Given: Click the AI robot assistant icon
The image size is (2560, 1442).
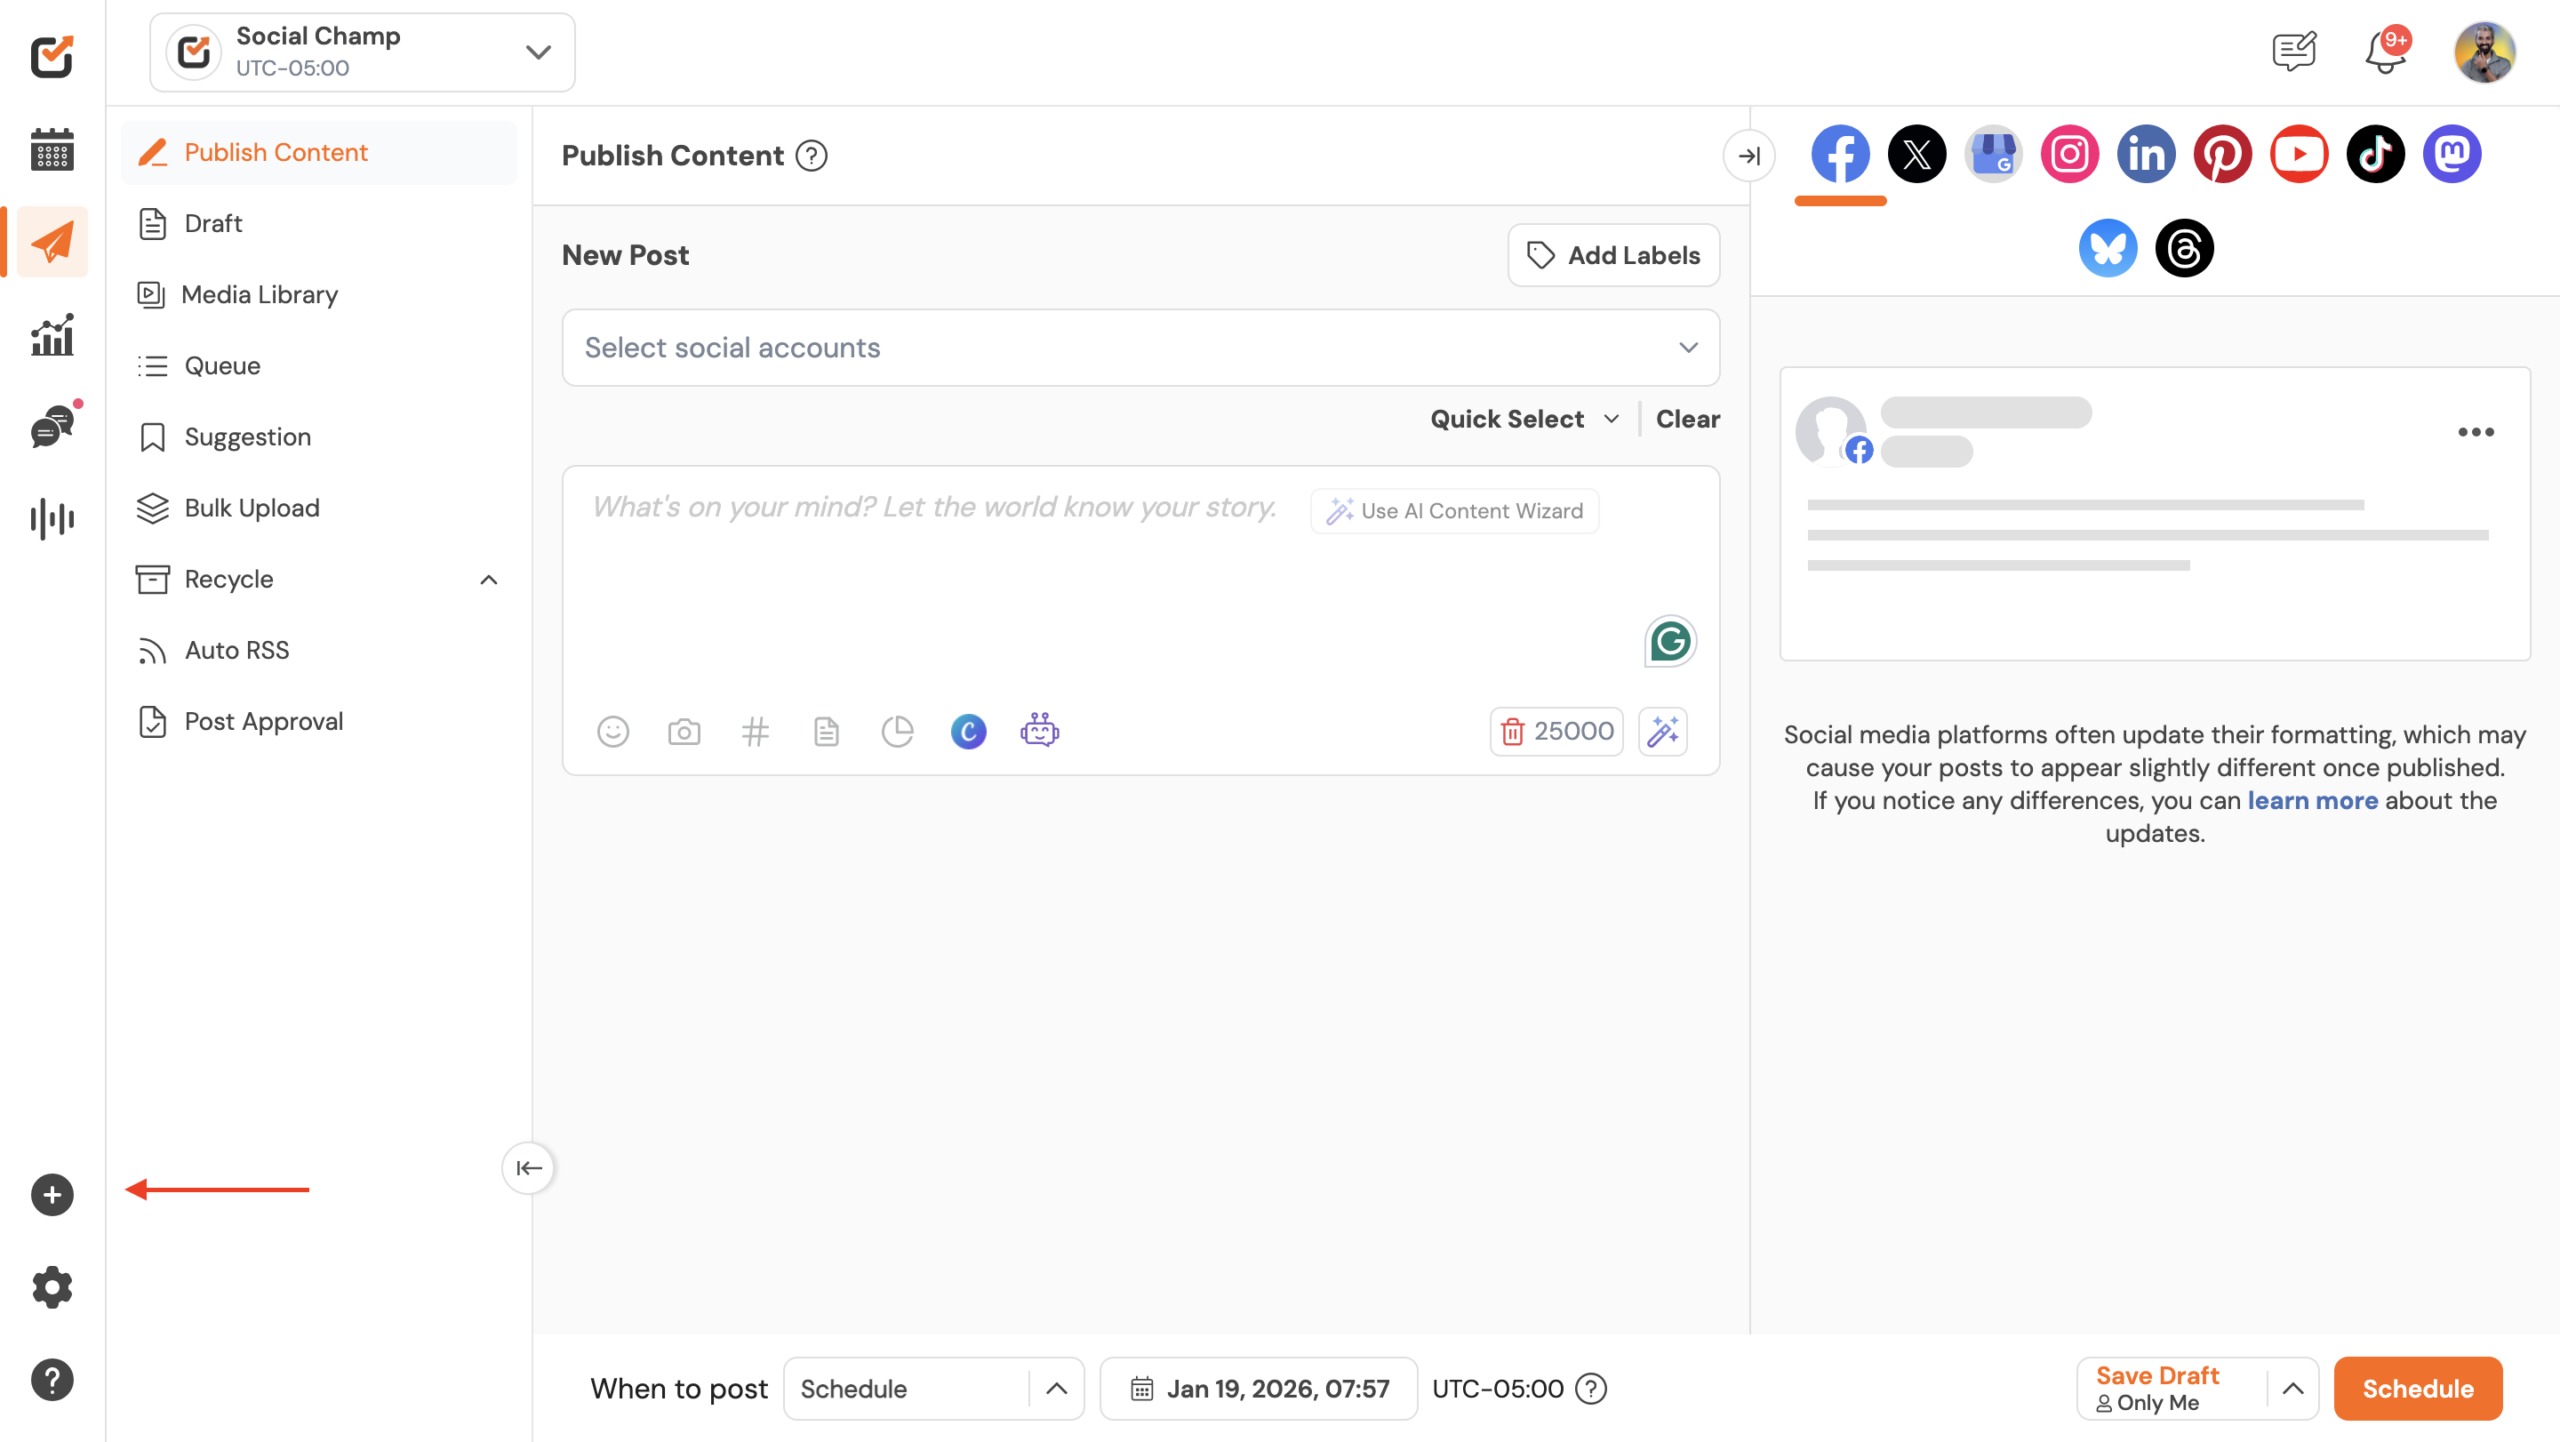Looking at the screenshot, I should (x=1039, y=732).
